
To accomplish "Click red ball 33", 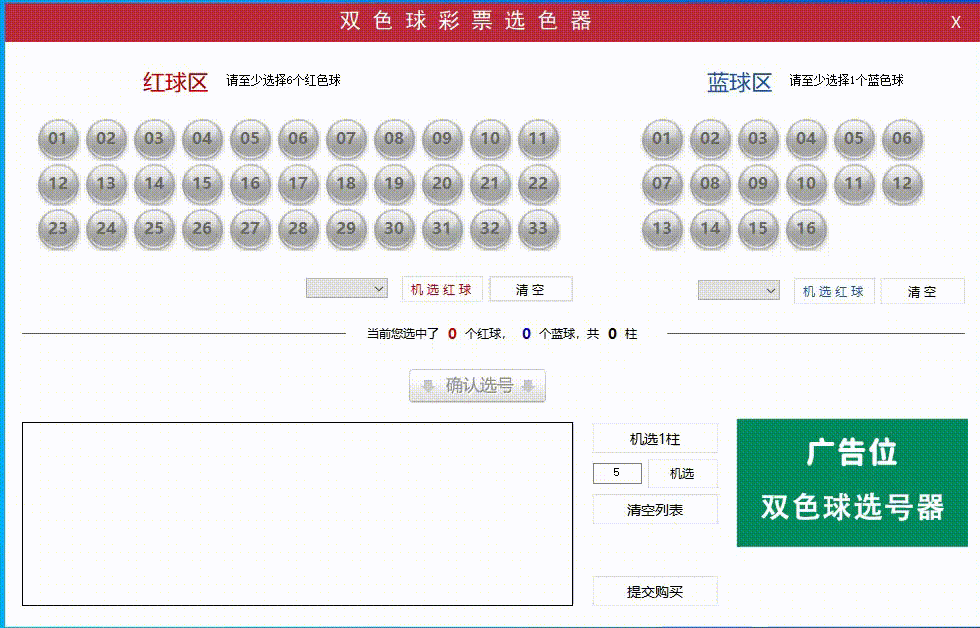I will click(538, 229).
